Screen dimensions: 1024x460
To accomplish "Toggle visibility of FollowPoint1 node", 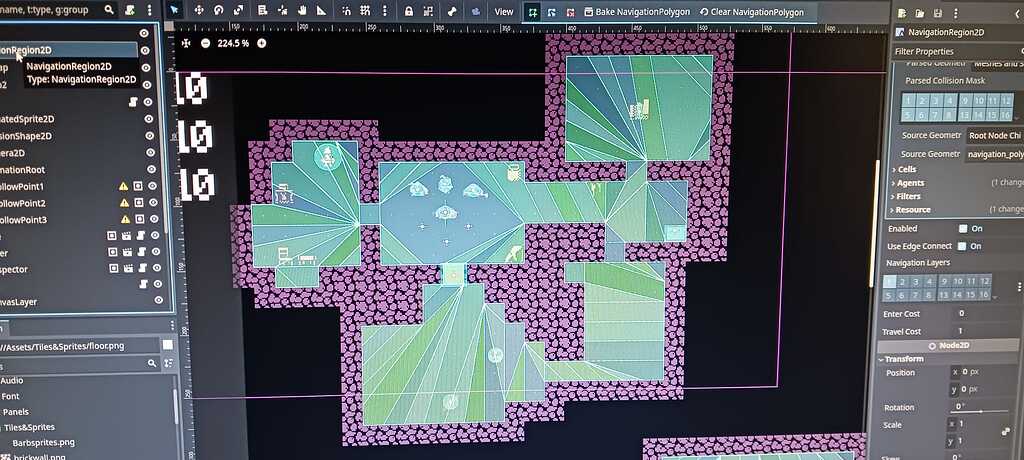I will pos(153,186).
